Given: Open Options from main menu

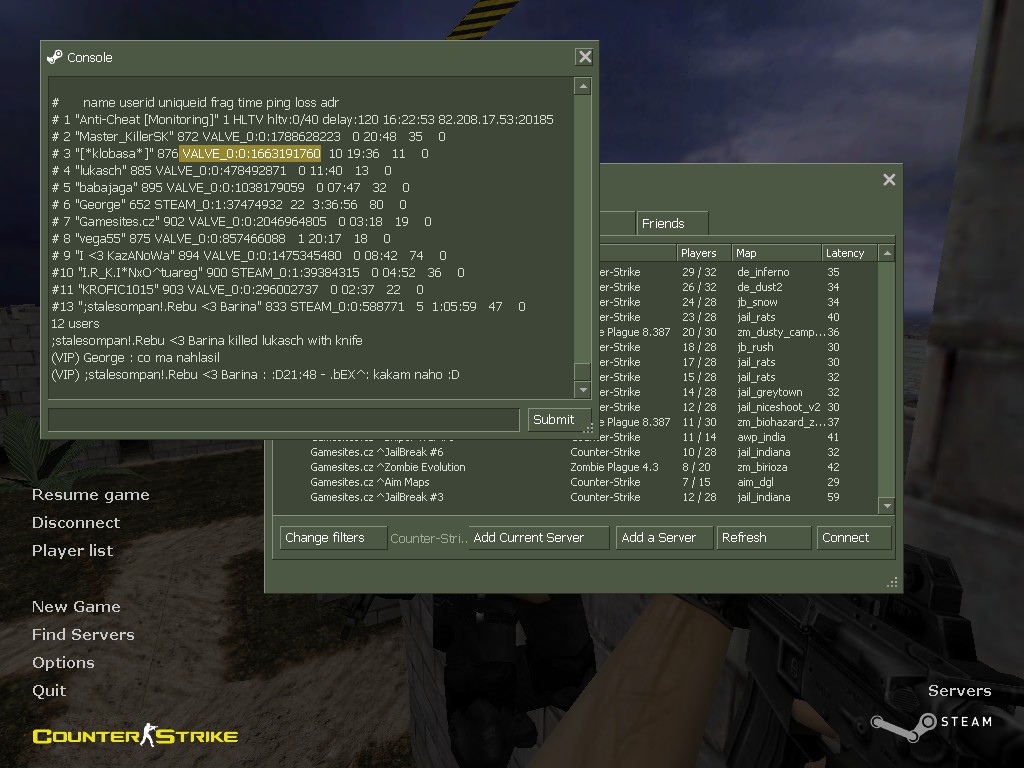Looking at the screenshot, I should 63,663.
